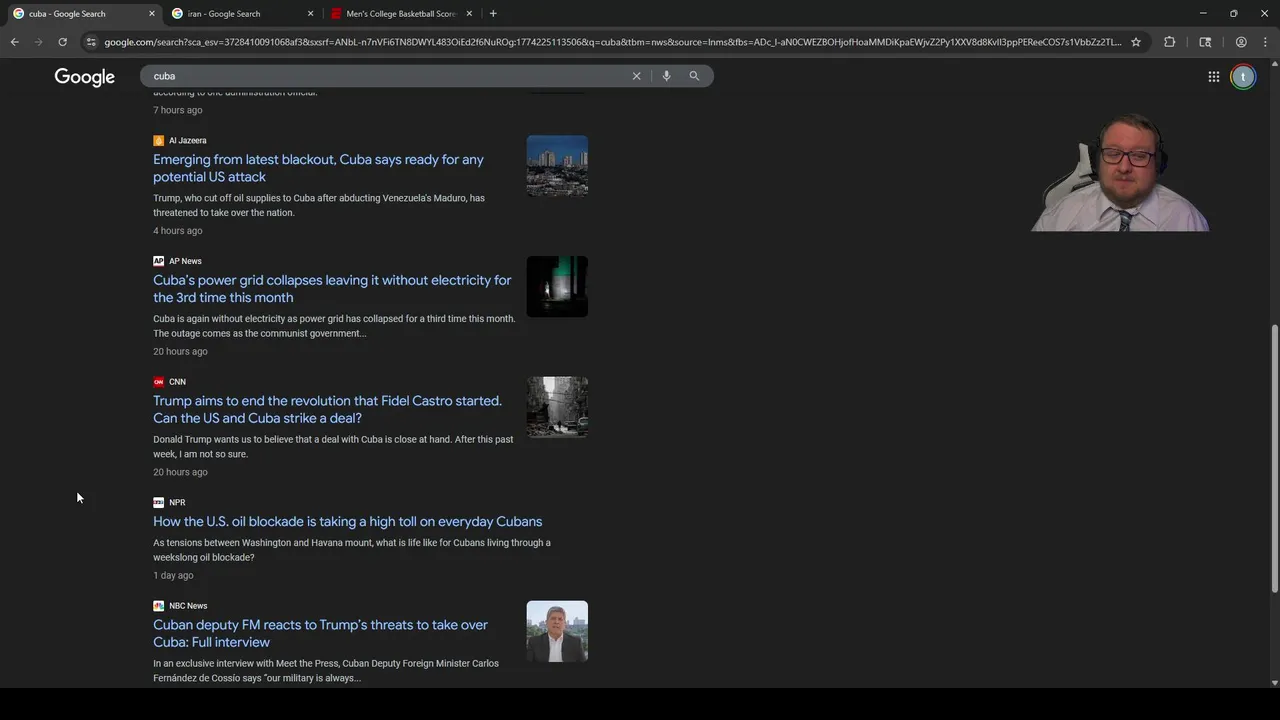Submit search with magnifying glass icon
Viewport: 1280px width, 720px height.
pos(694,76)
